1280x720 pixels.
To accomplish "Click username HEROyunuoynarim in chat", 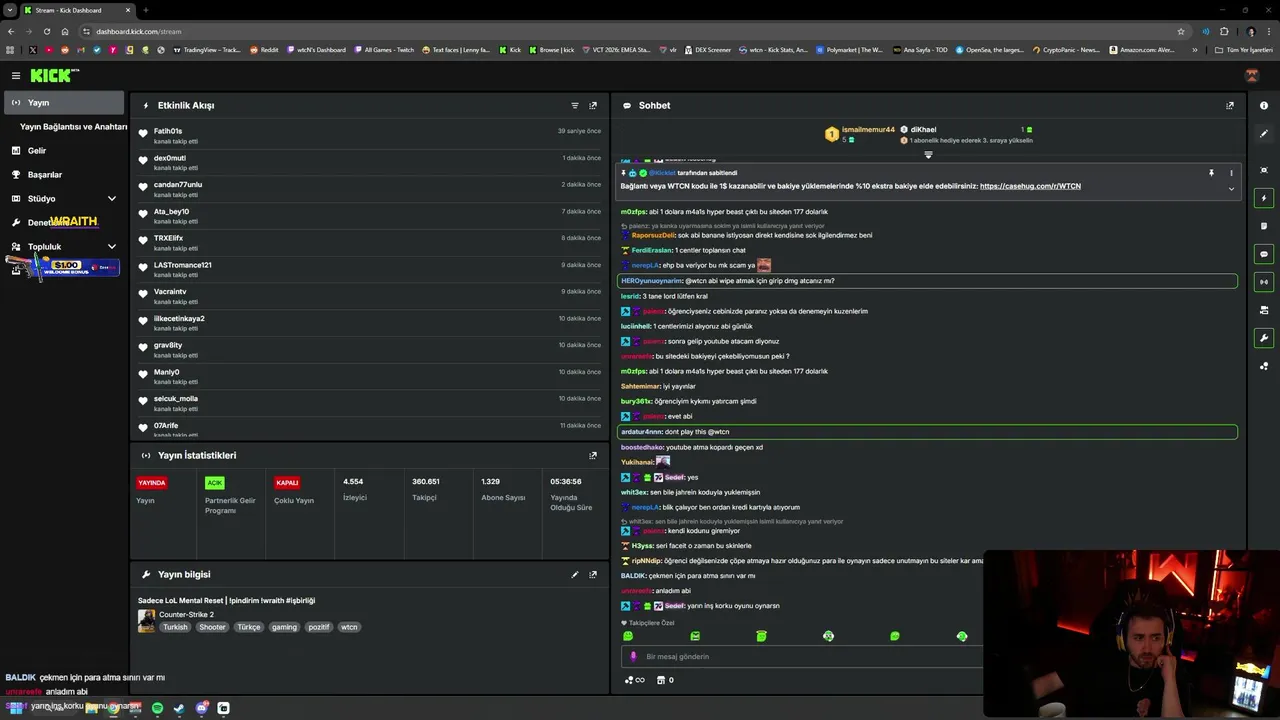I will (x=651, y=281).
